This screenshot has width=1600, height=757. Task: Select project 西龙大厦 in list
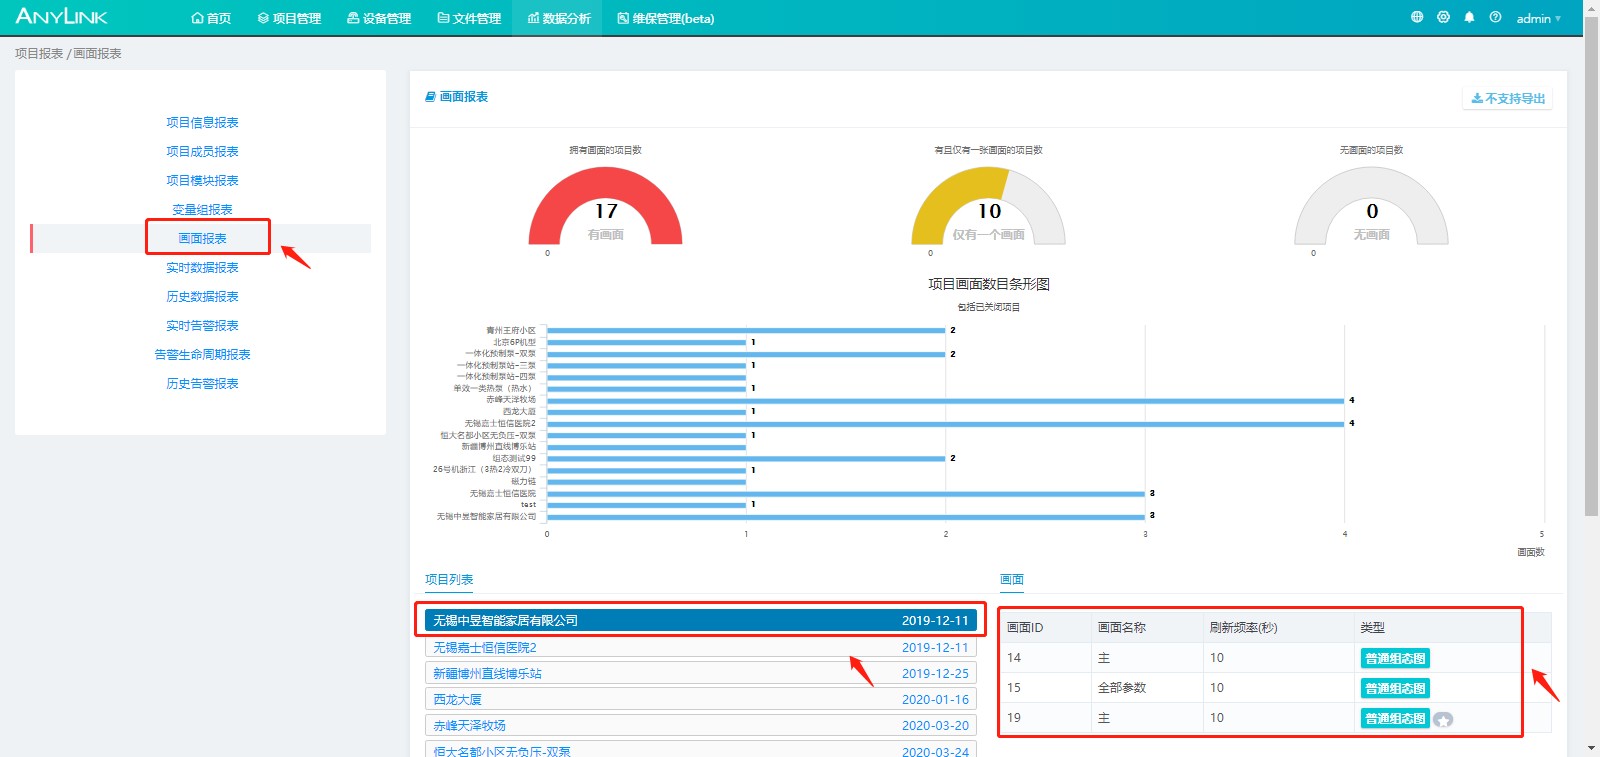pyautogui.click(x=700, y=699)
